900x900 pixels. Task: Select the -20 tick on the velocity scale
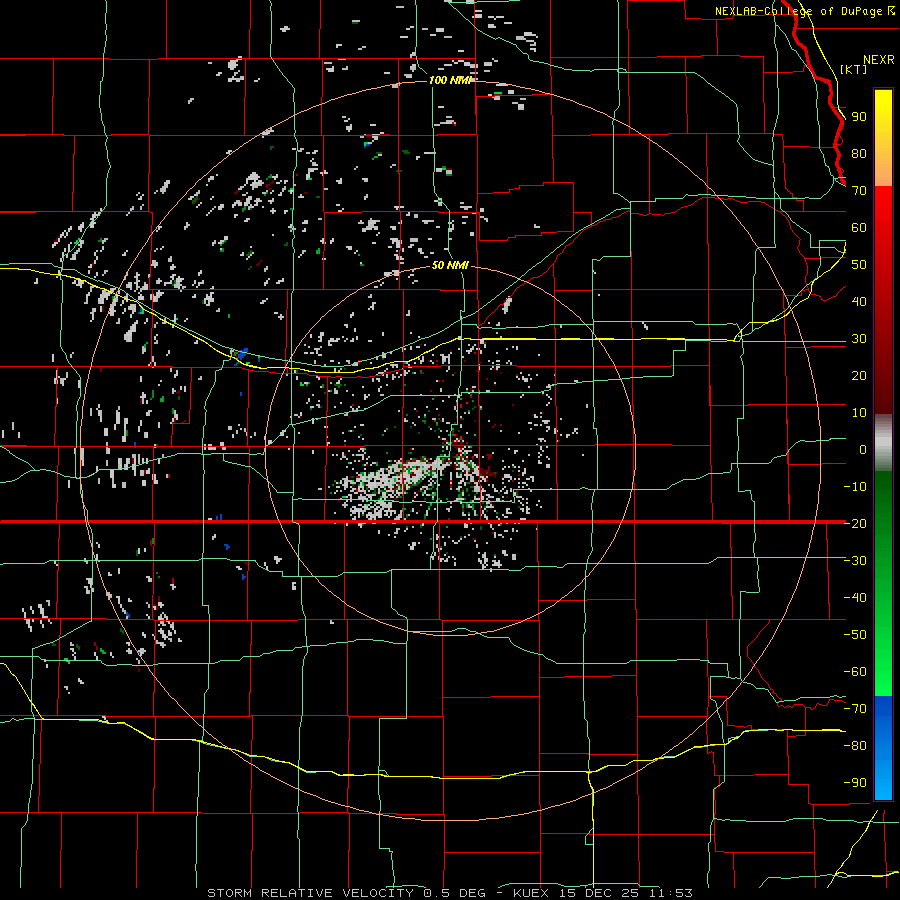coord(855,523)
